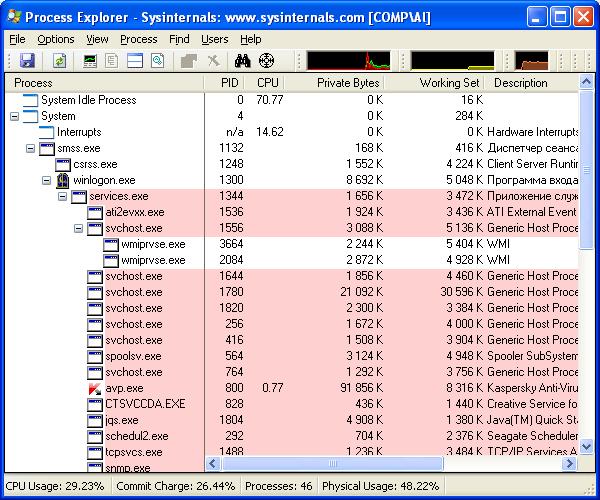
Task: Show the lower pane toolbar icon
Action: 135,61
